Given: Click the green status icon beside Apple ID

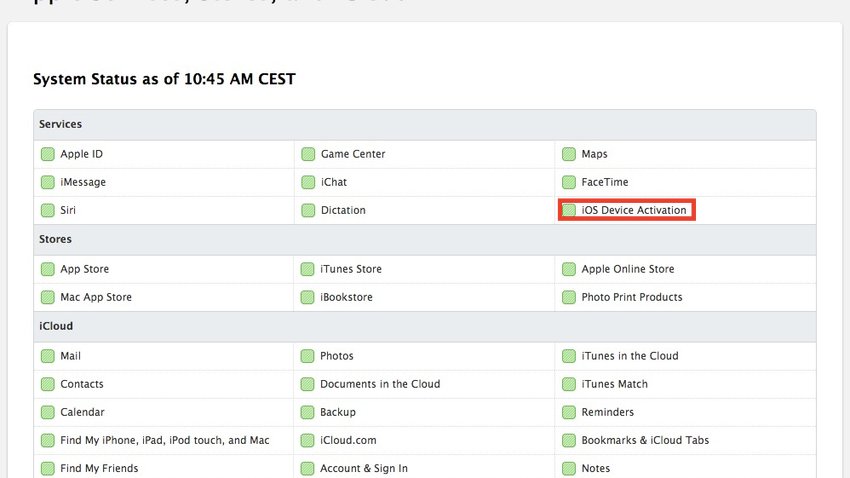Looking at the screenshot, I should [48, 154].
